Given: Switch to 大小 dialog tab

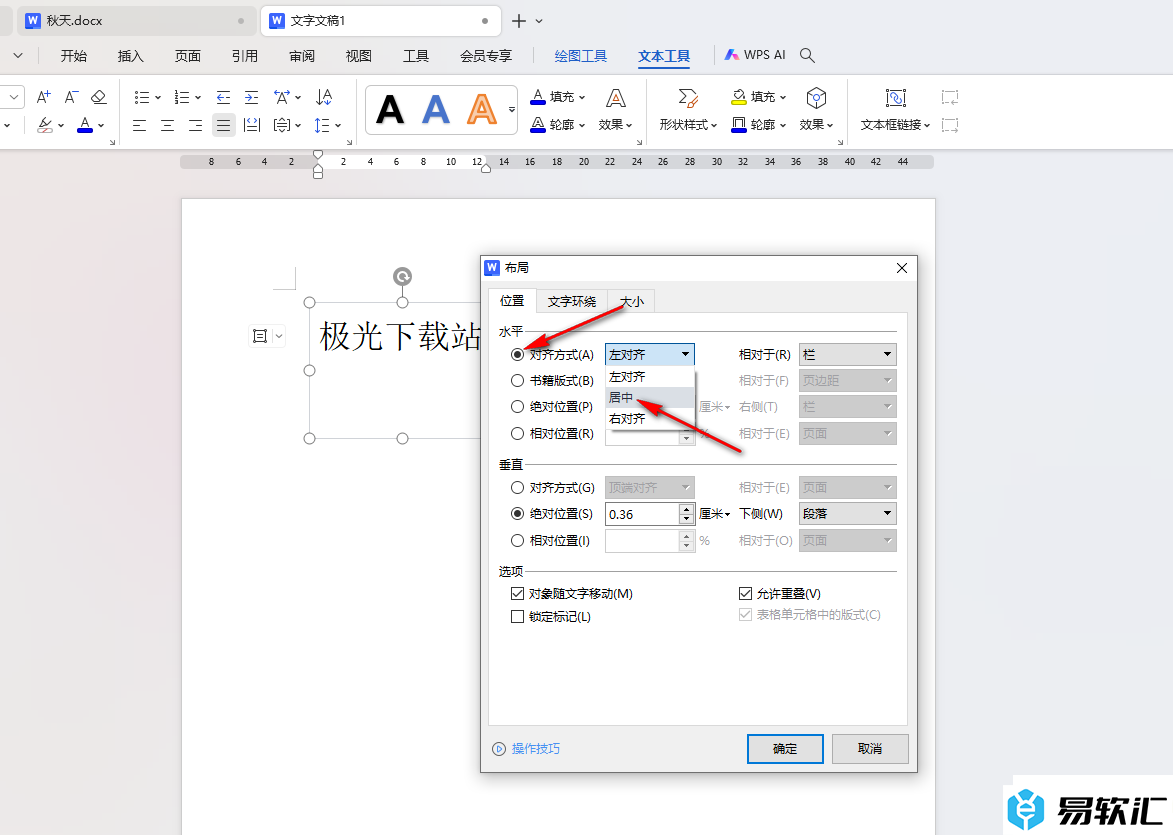Looking at the screenshot, I should point(631,301).
